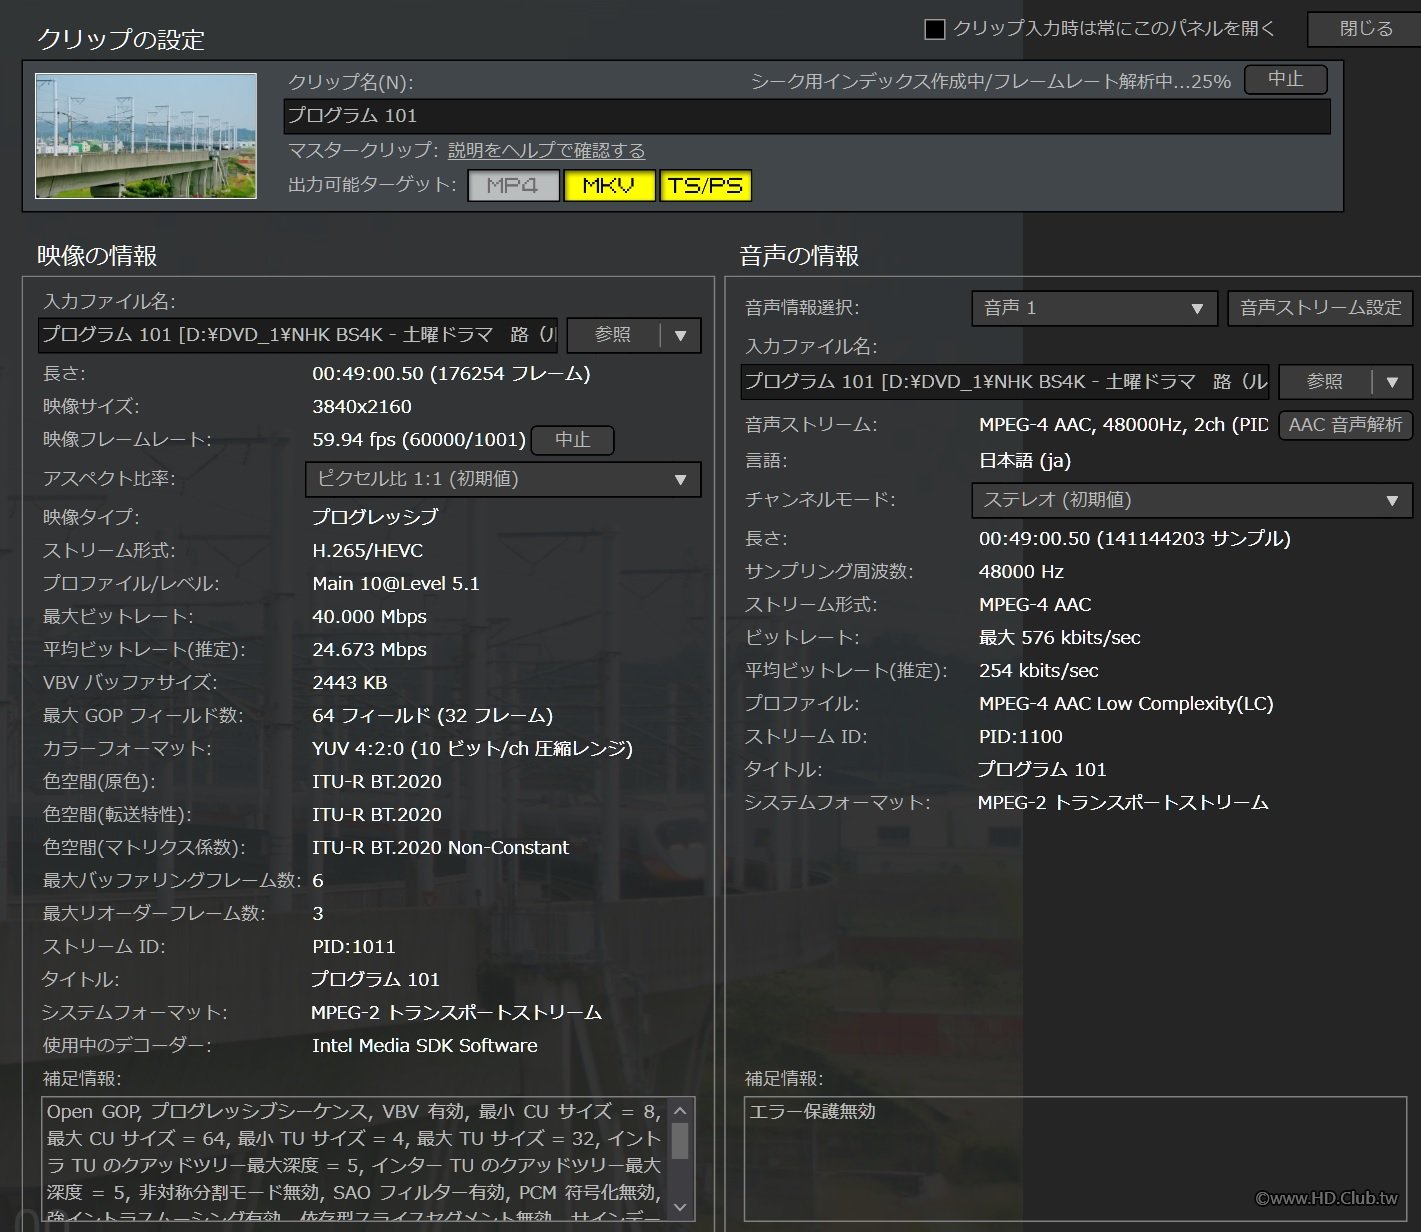Open the 音声 1 audio selection dropdown

1093,308
